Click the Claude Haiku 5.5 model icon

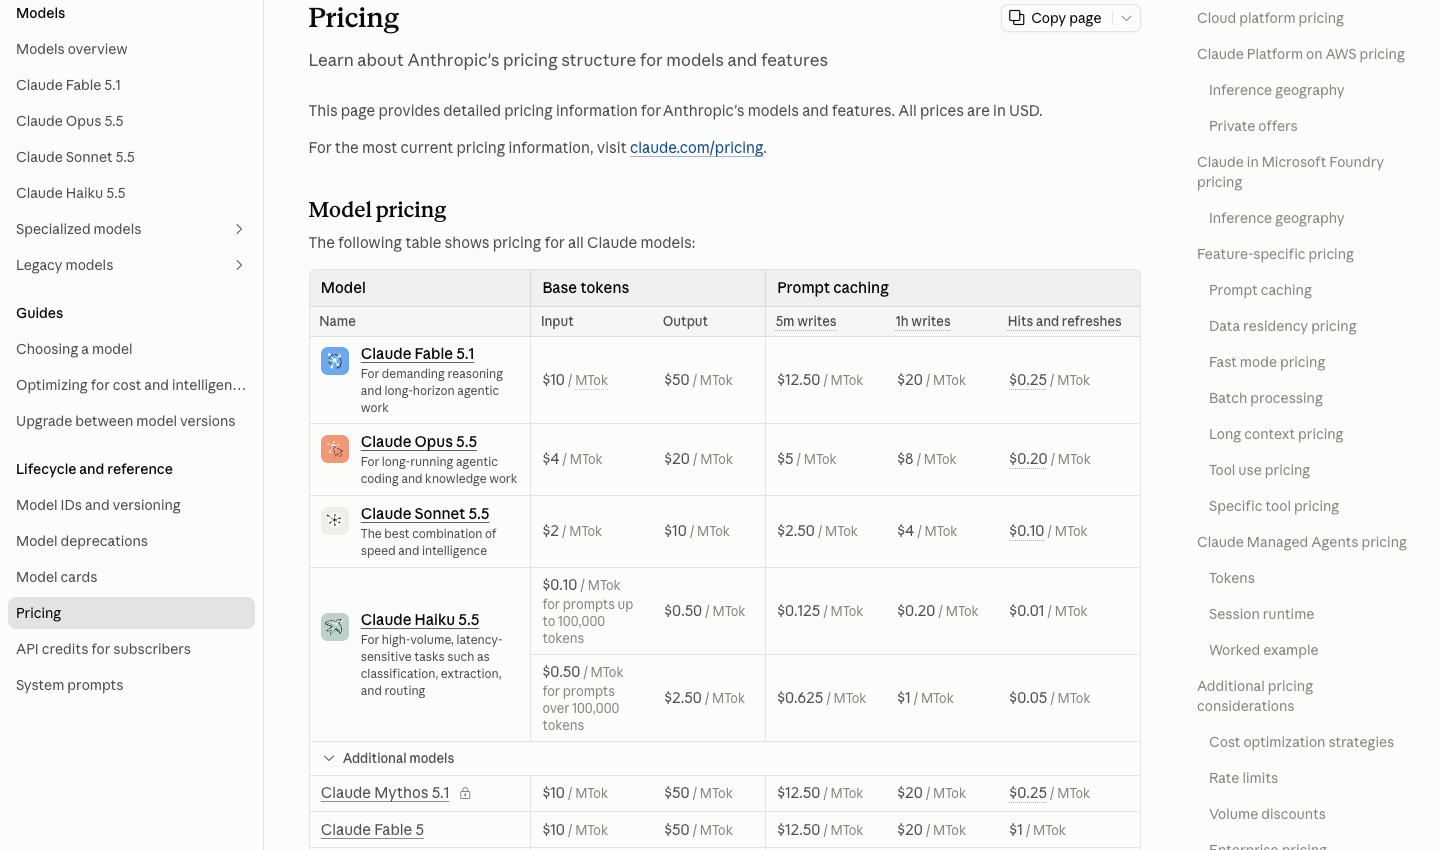tap(335, 627)
